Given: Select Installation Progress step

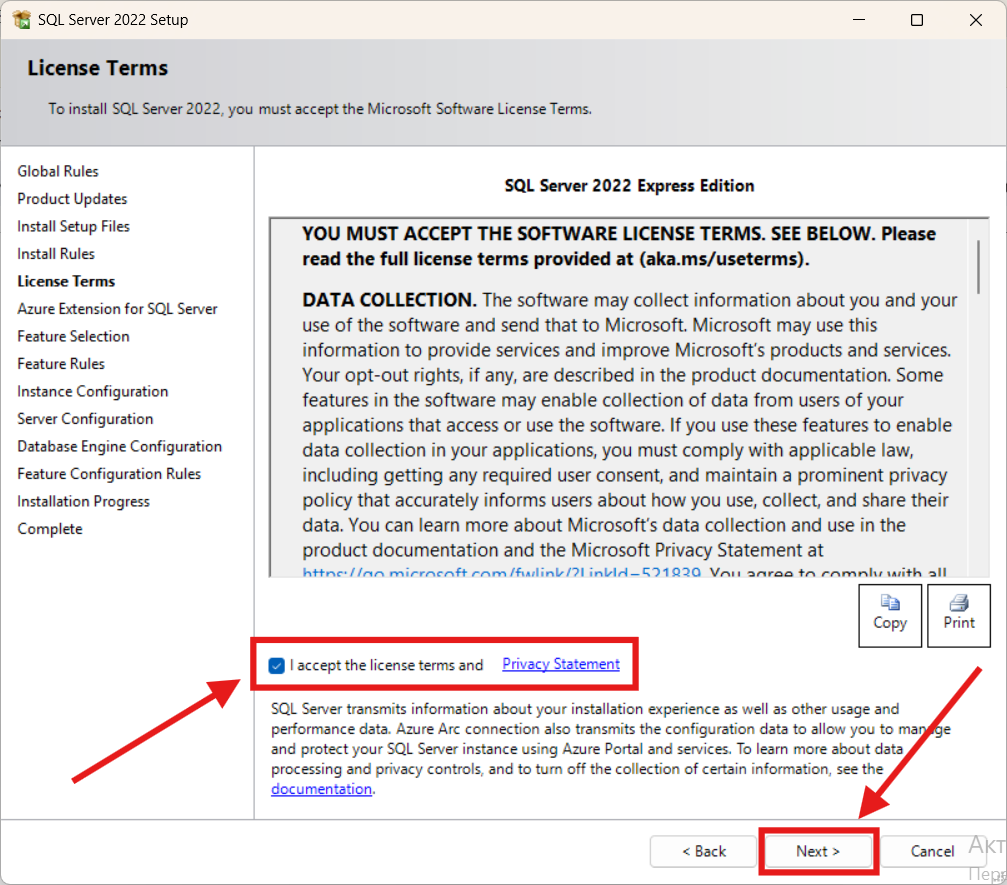Looking at the screenshot, I should point(83,501).
